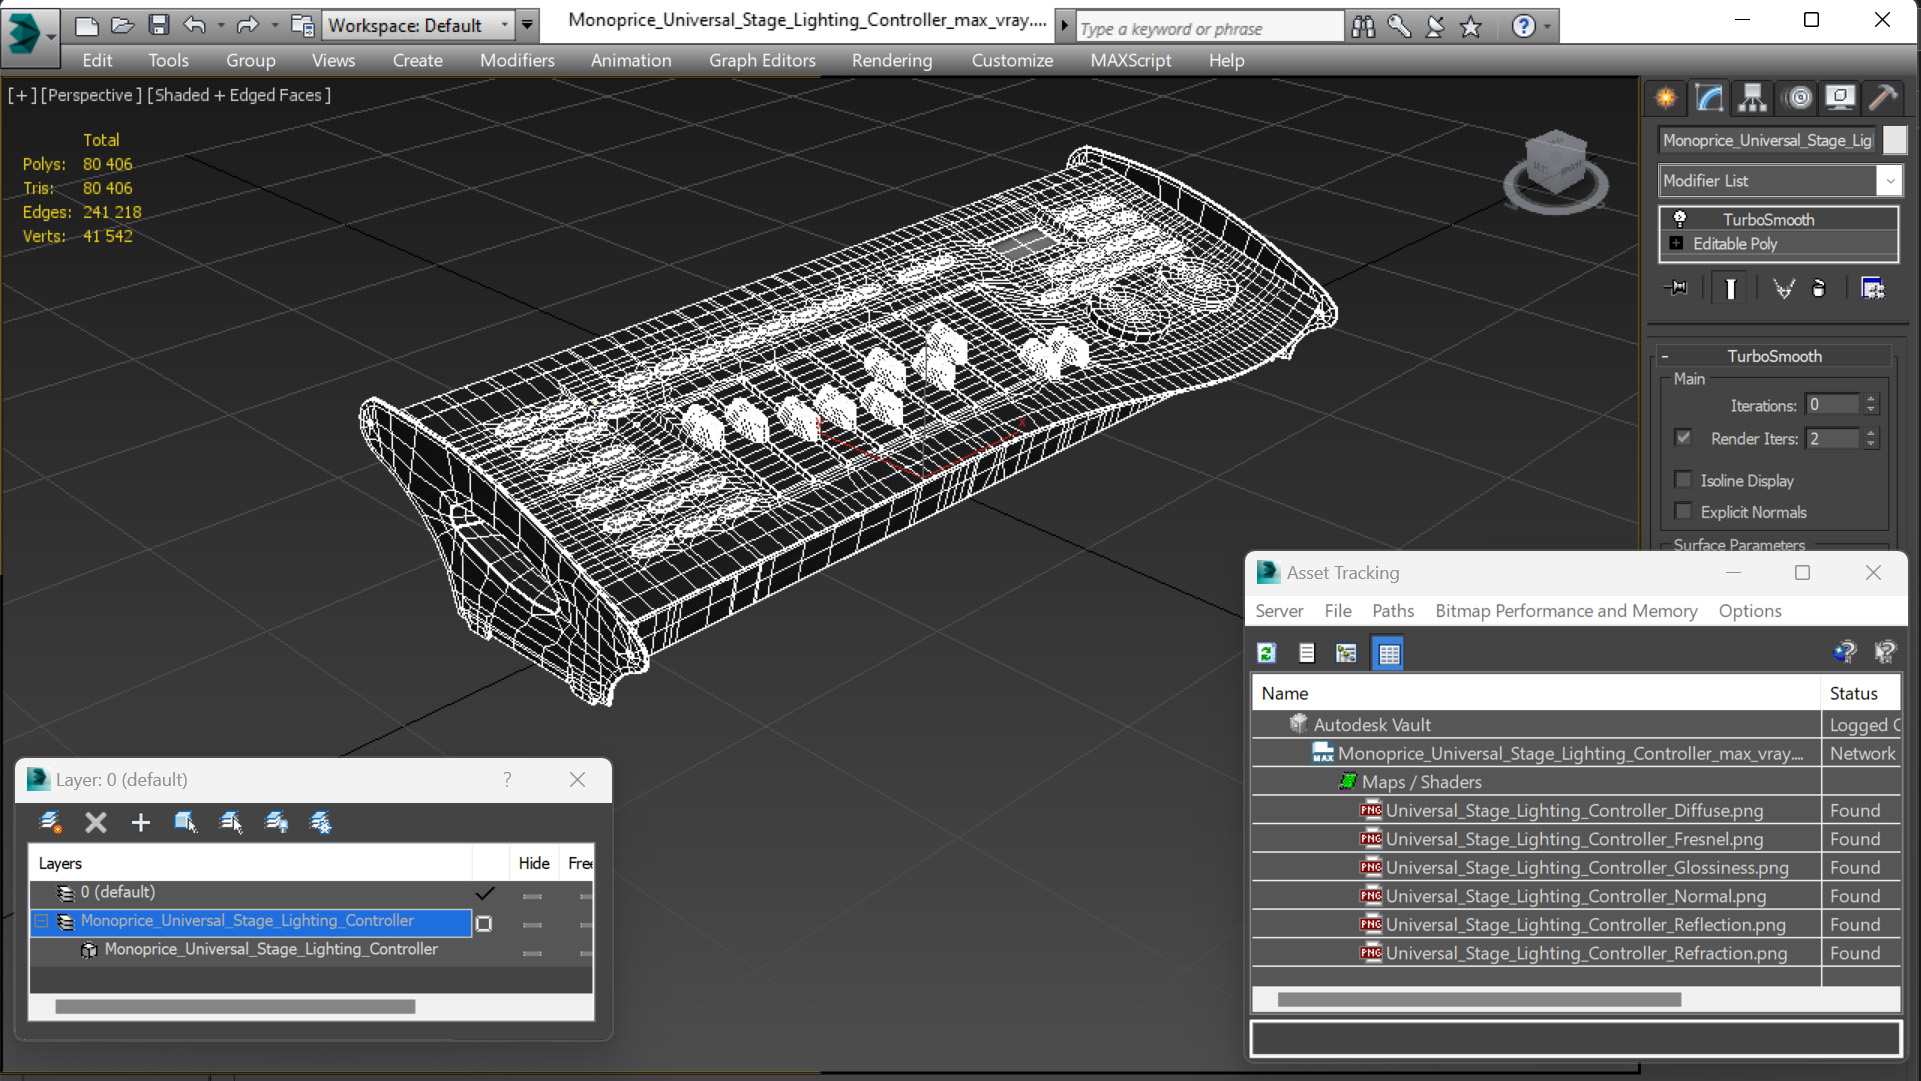Open undo history dropdown arrow
This screenshot has height=1081, width=1921.
[x=220, y=25]
